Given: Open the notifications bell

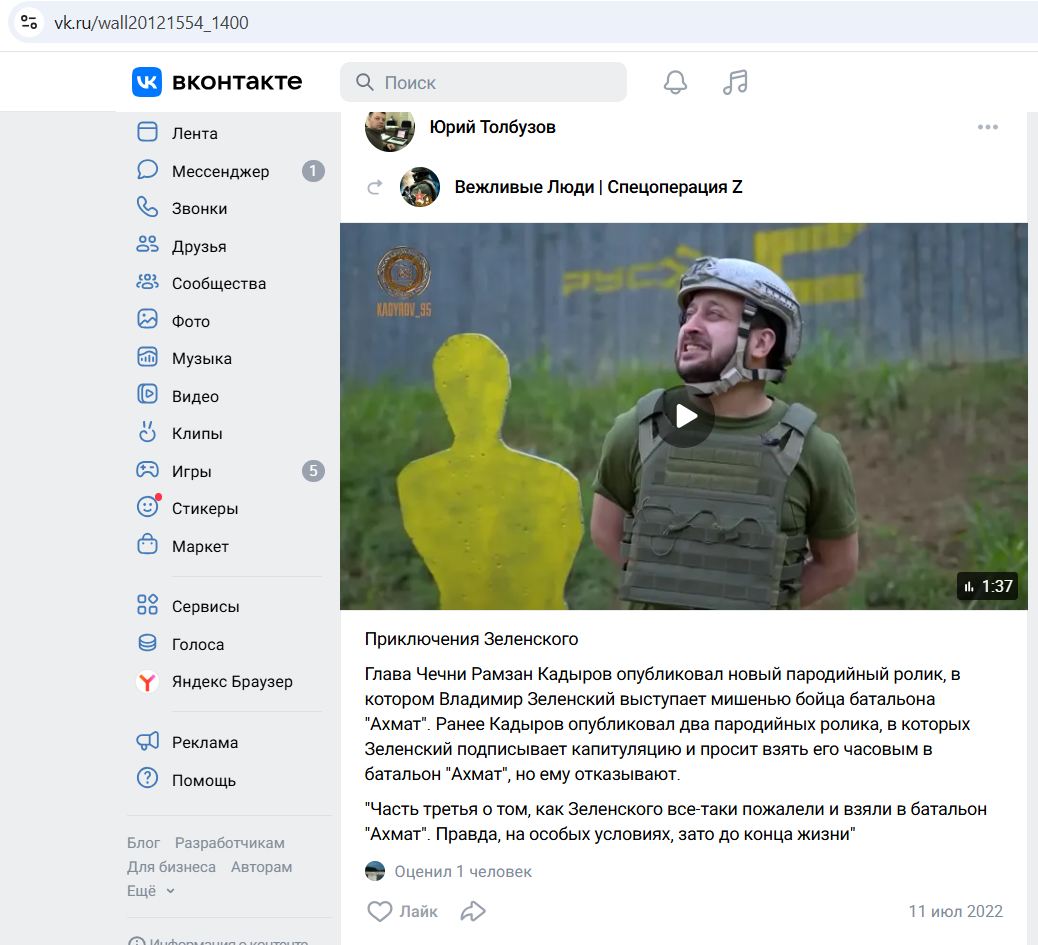Looking at the screenshot, I should [x=675, y=82].
